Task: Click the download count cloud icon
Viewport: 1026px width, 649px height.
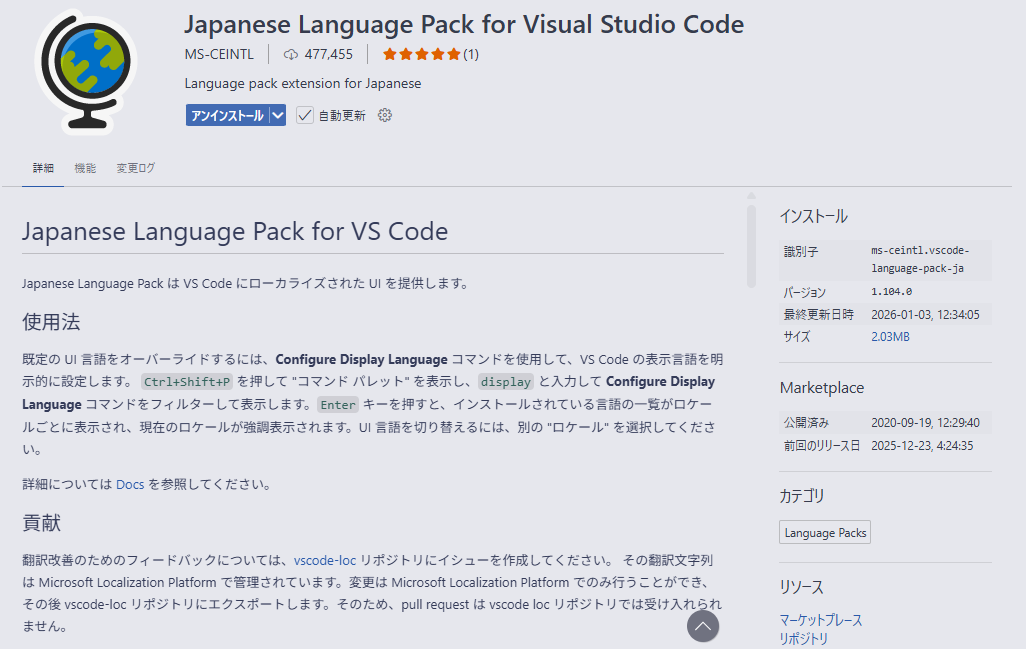Action: tap(291, 54)
